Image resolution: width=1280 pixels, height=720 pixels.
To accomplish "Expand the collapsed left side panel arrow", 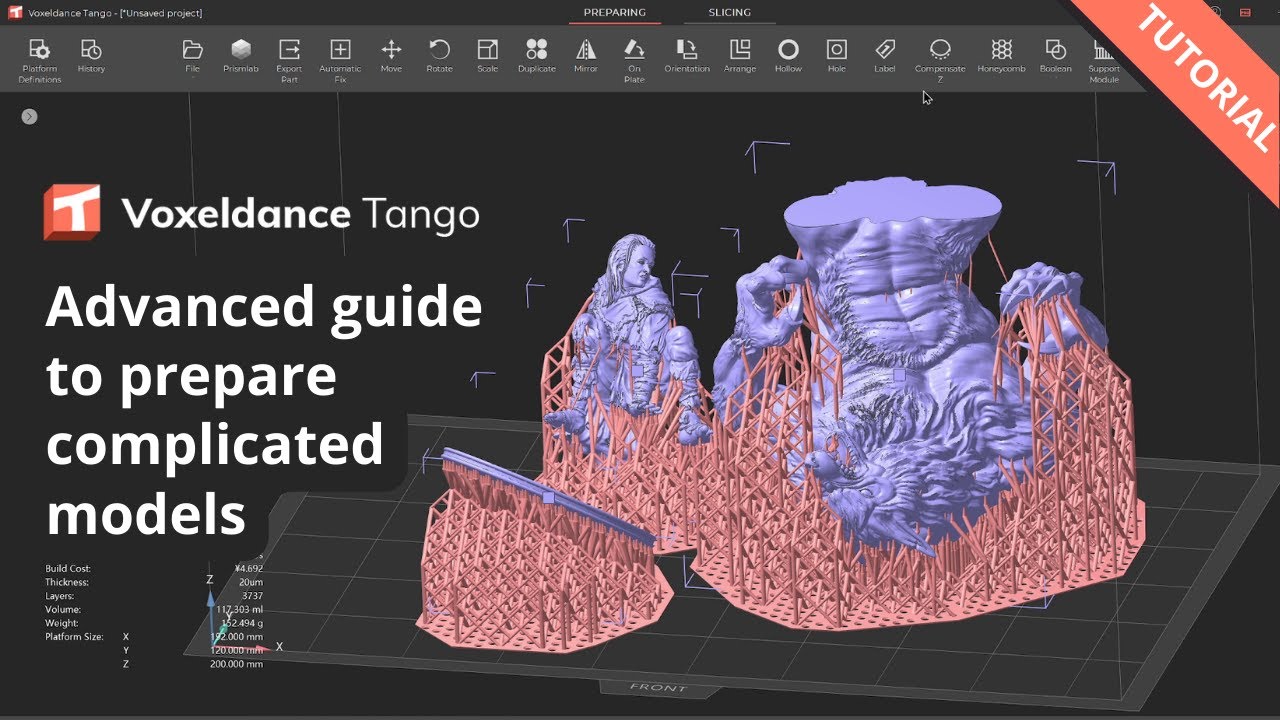I will (x=30, y=116).
